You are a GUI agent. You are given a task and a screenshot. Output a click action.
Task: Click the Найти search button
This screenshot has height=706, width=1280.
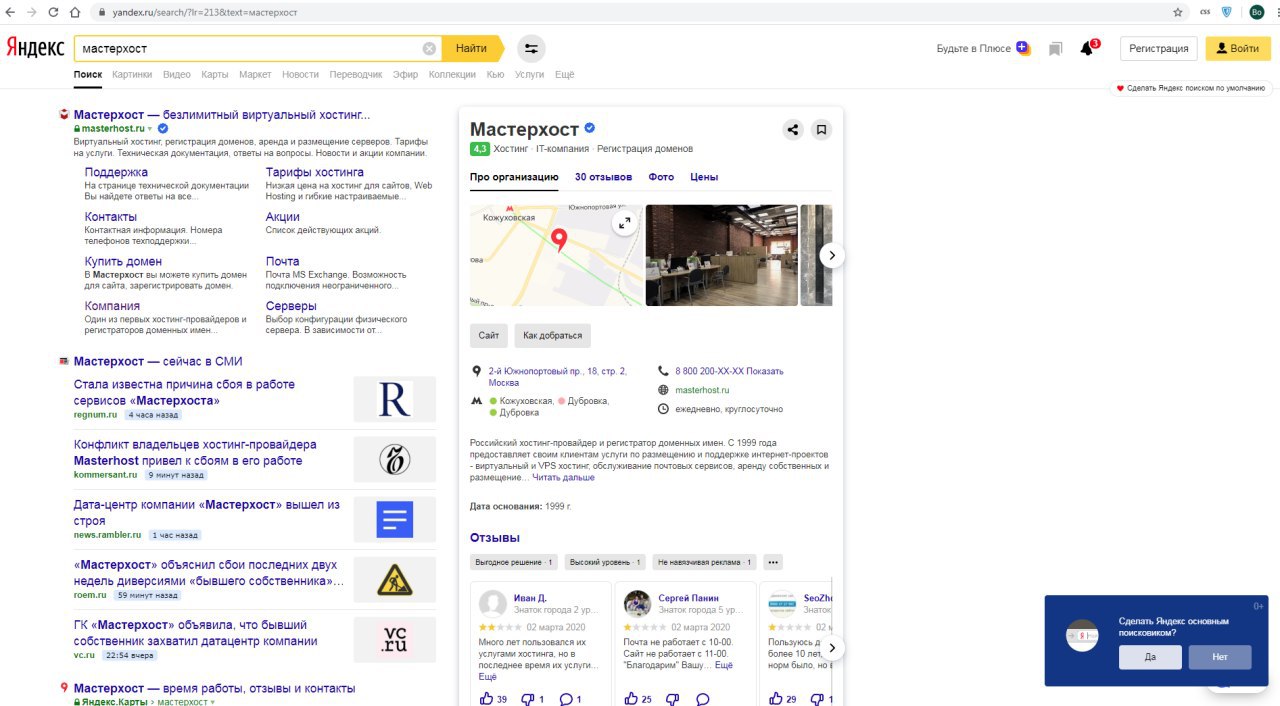coord(471,48)
